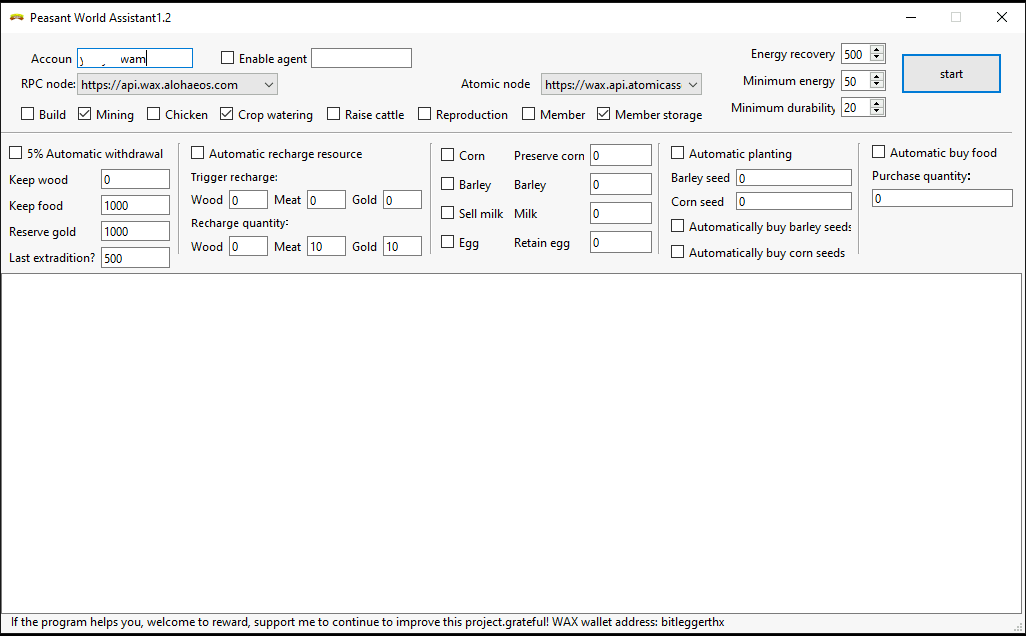Increase Minimum energy with up arrow

pyautogui.click(x=877, y=77)
